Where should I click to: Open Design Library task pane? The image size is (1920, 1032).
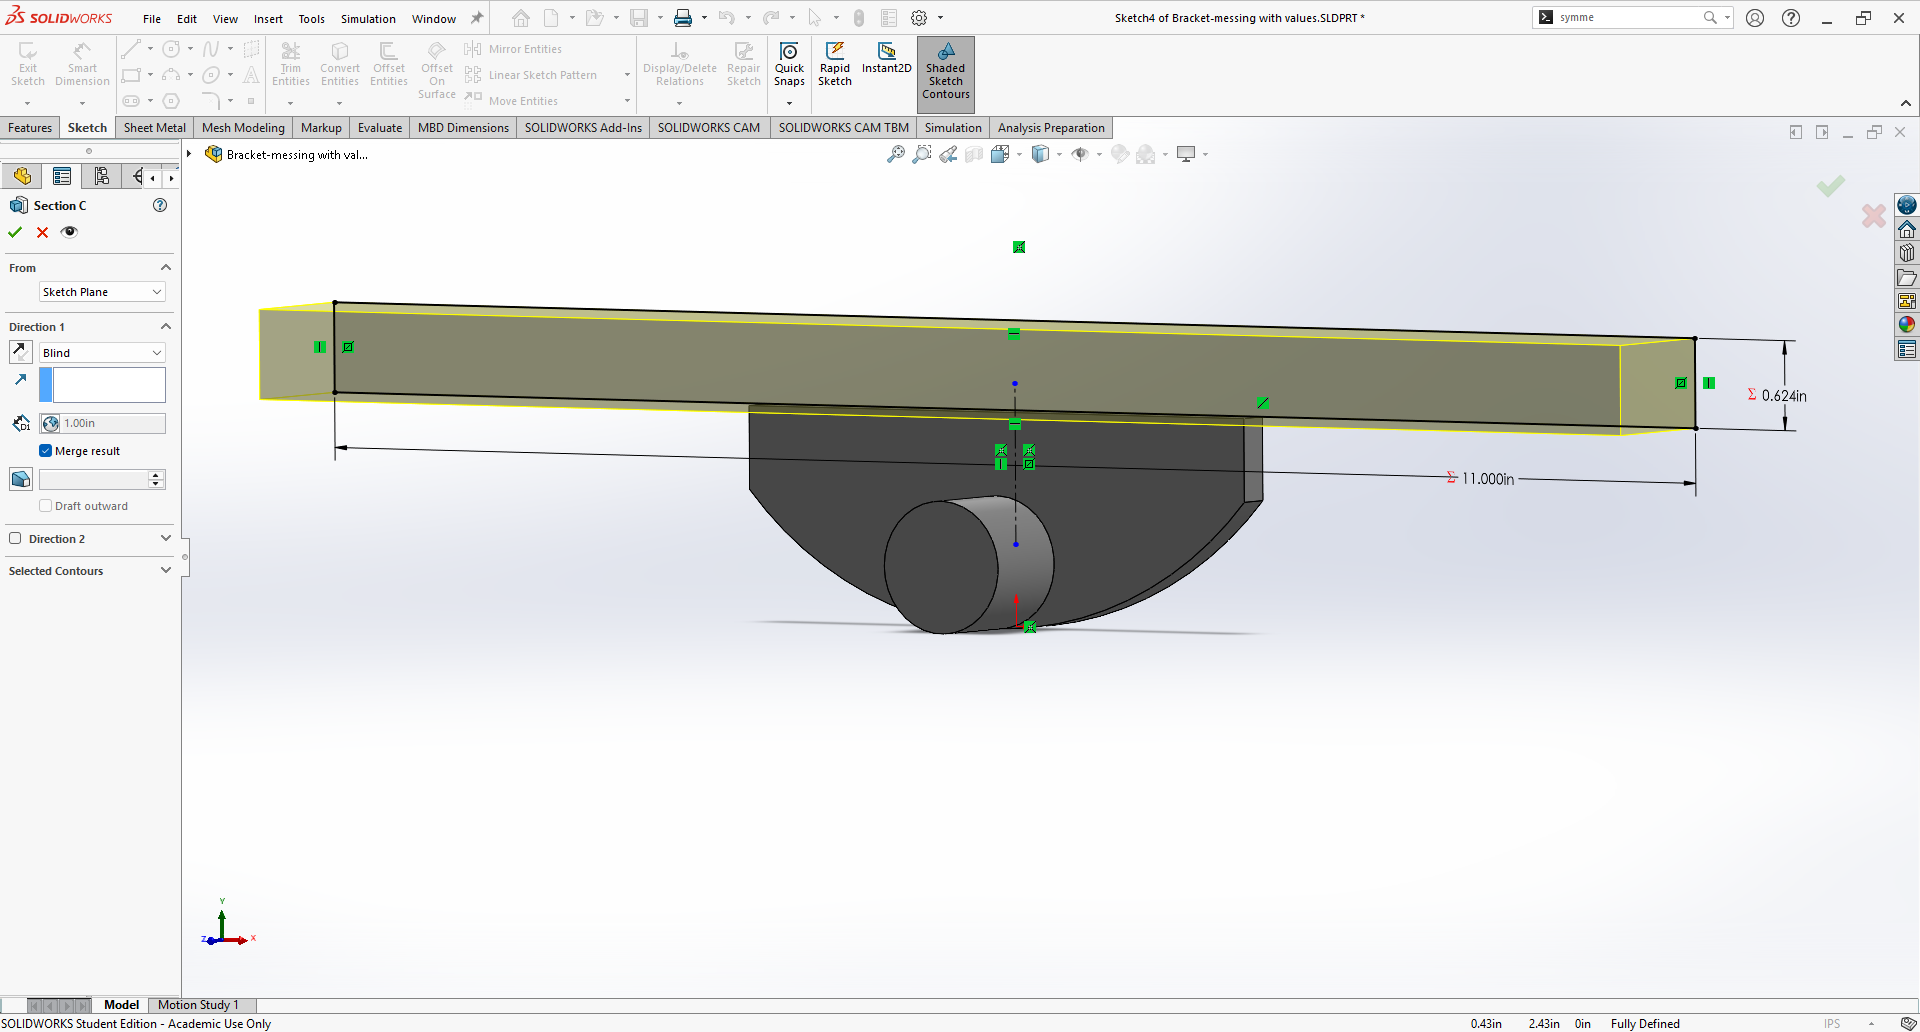[1907, 253]
